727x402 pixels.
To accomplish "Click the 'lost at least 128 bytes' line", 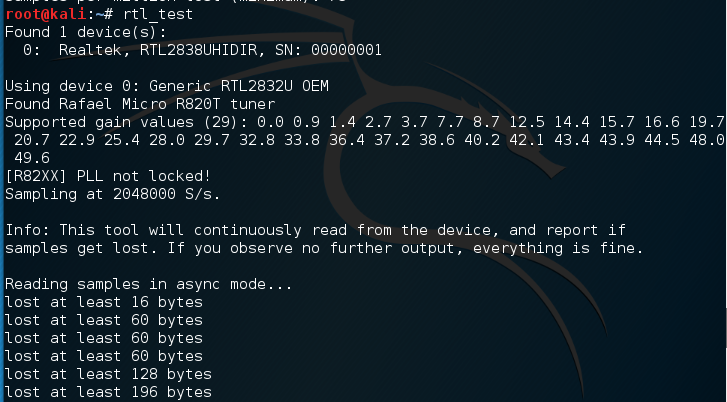I will coord(108,374).
